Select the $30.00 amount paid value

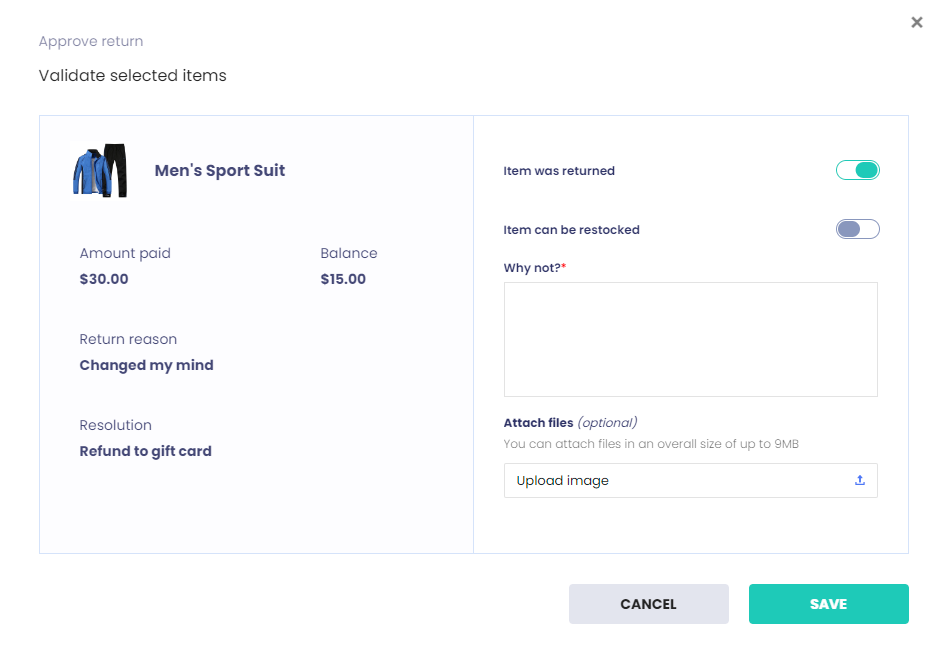[x=104, y=279]
